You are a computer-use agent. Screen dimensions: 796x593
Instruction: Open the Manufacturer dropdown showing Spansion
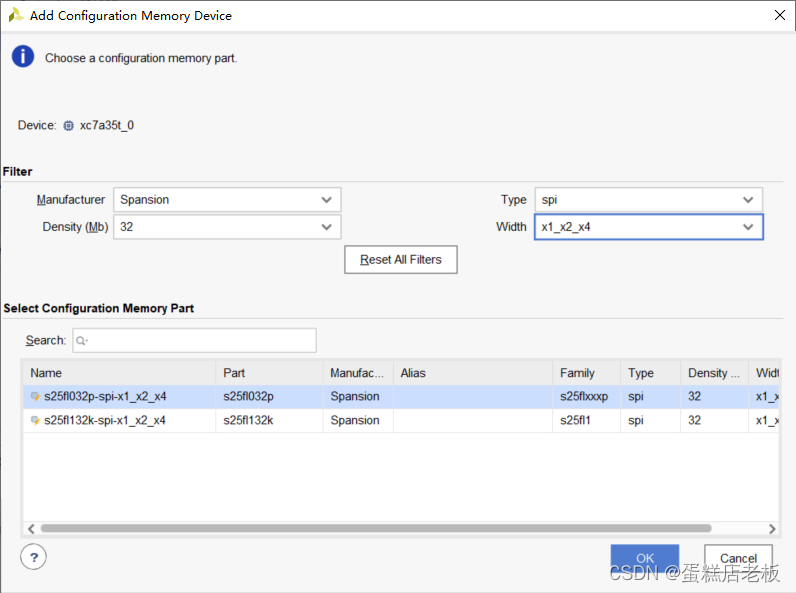coord(227,200)
